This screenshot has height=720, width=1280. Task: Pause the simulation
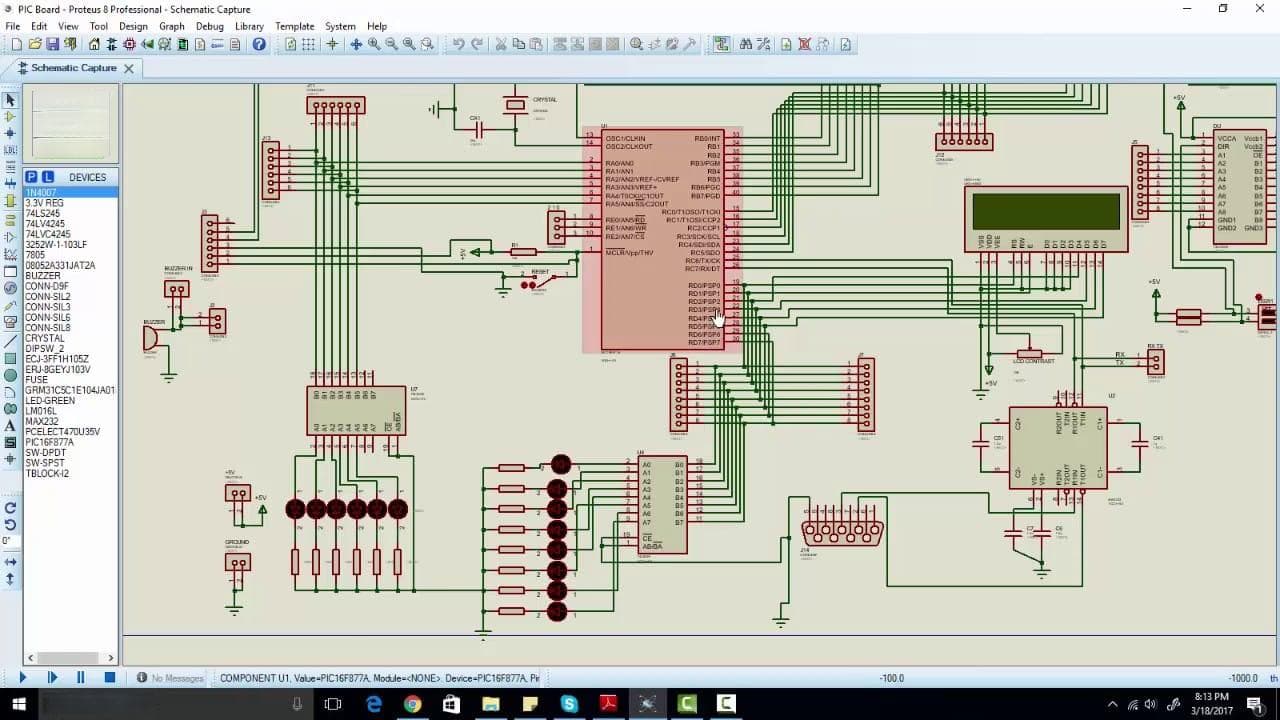(x=80, y=677)
